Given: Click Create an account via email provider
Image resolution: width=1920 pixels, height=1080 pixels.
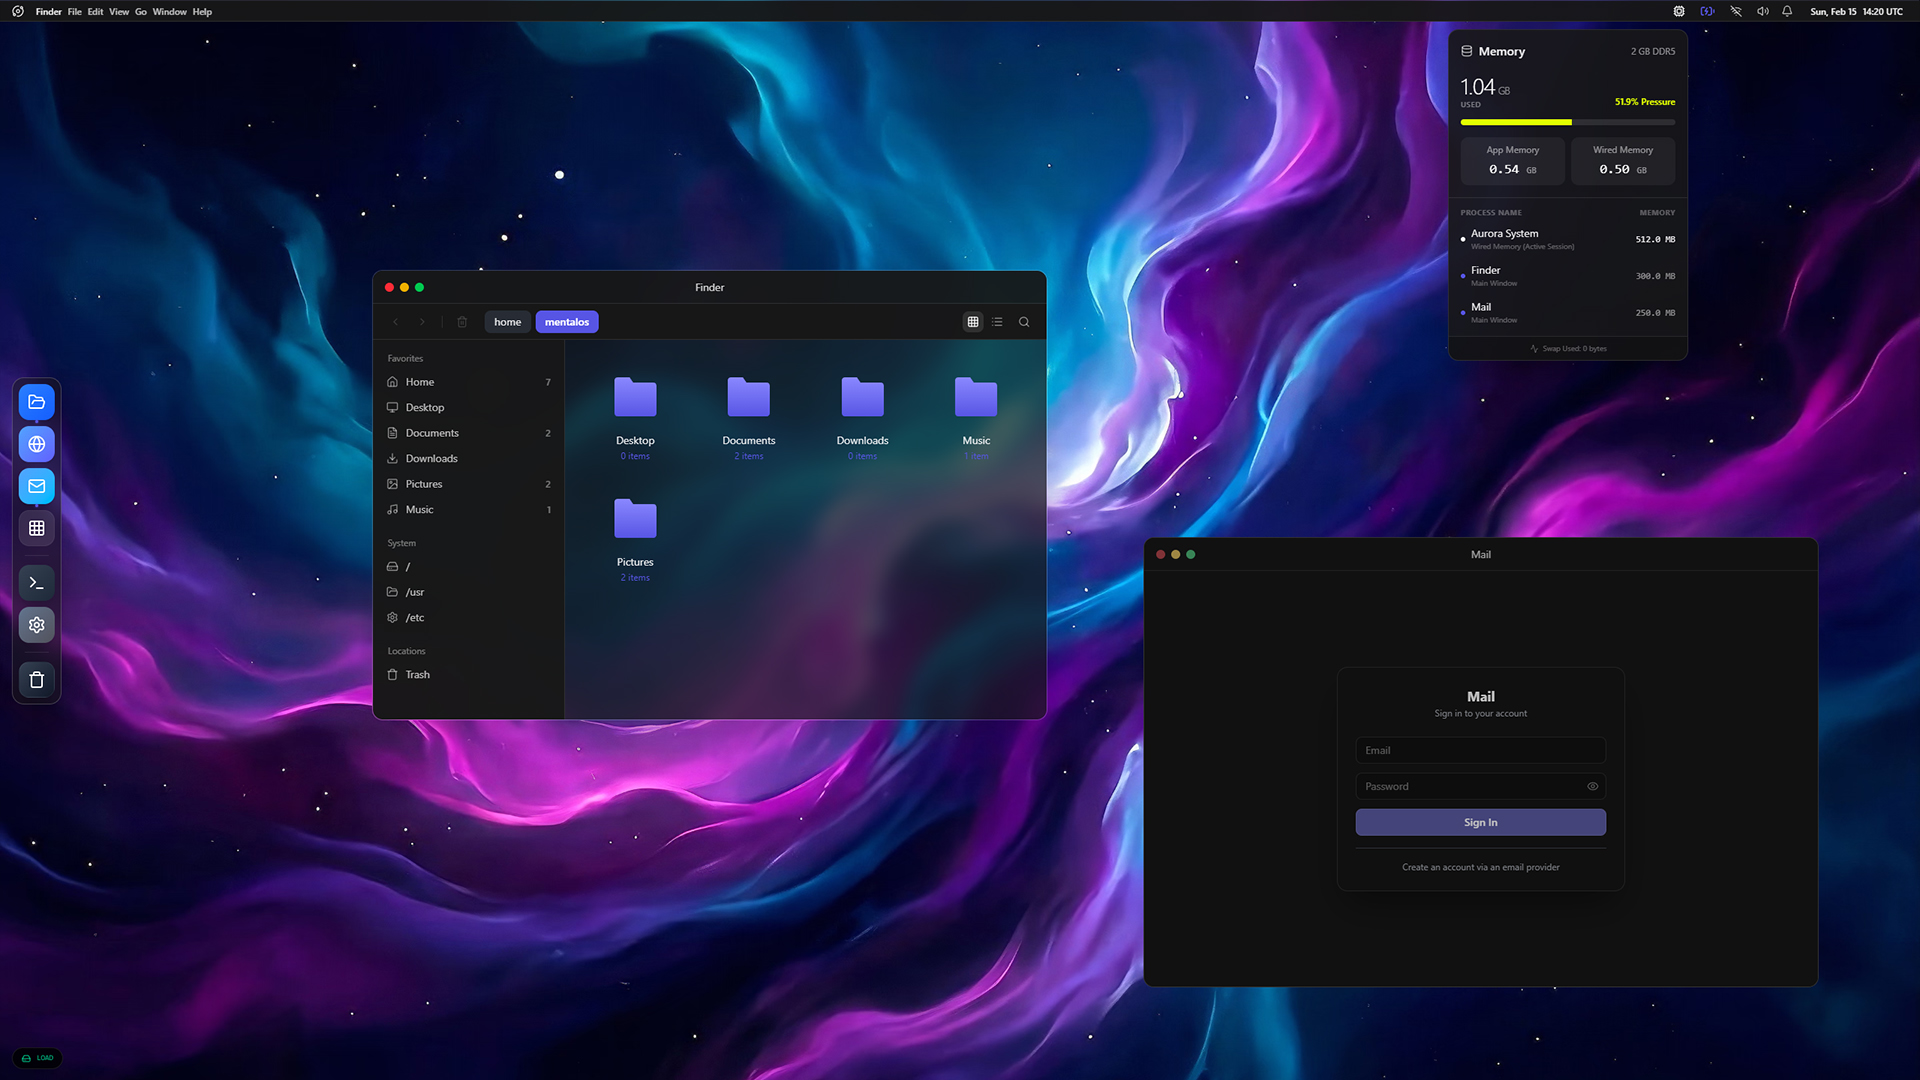Looking at the screenshot, I should click(1481, 867).
